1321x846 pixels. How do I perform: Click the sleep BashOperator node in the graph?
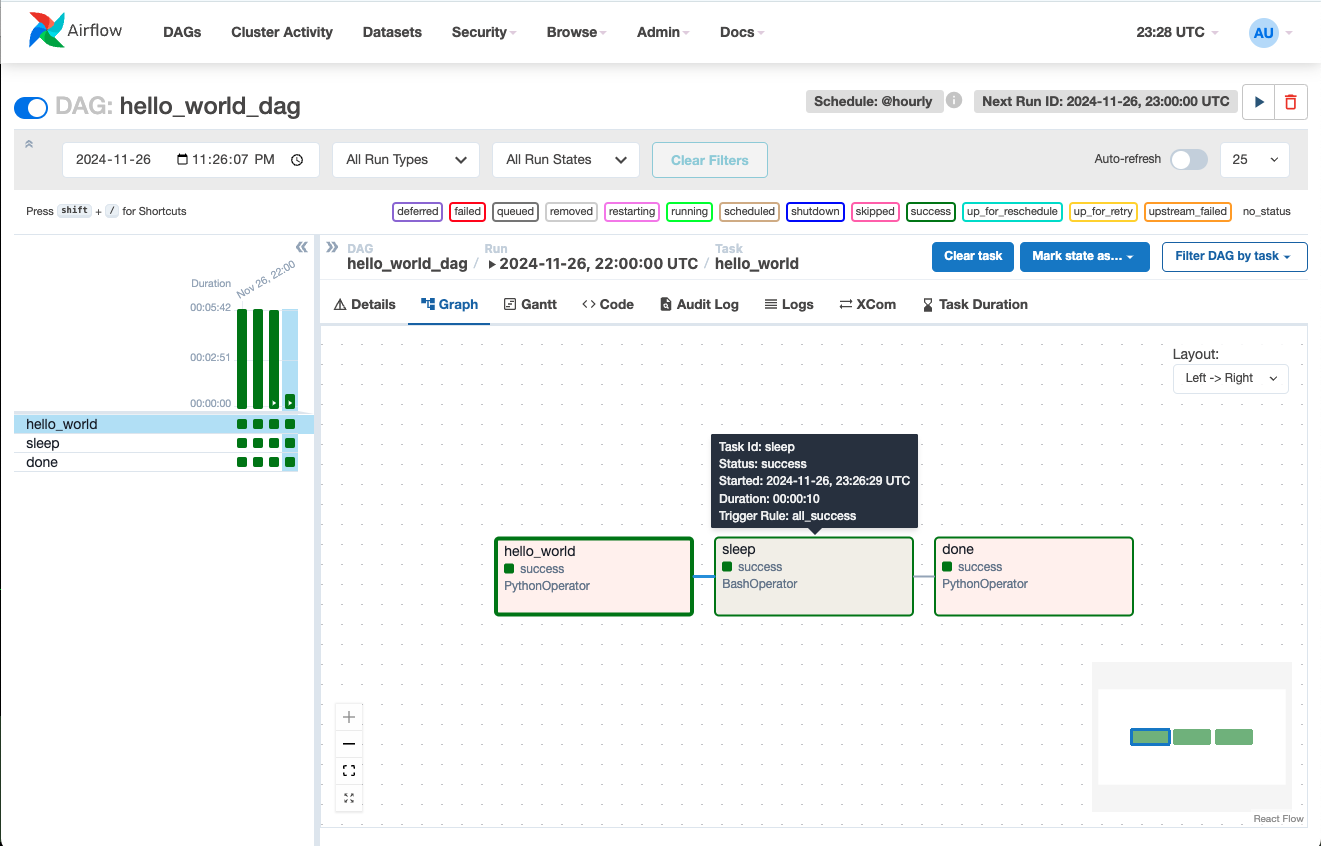(x=814, y=576)
